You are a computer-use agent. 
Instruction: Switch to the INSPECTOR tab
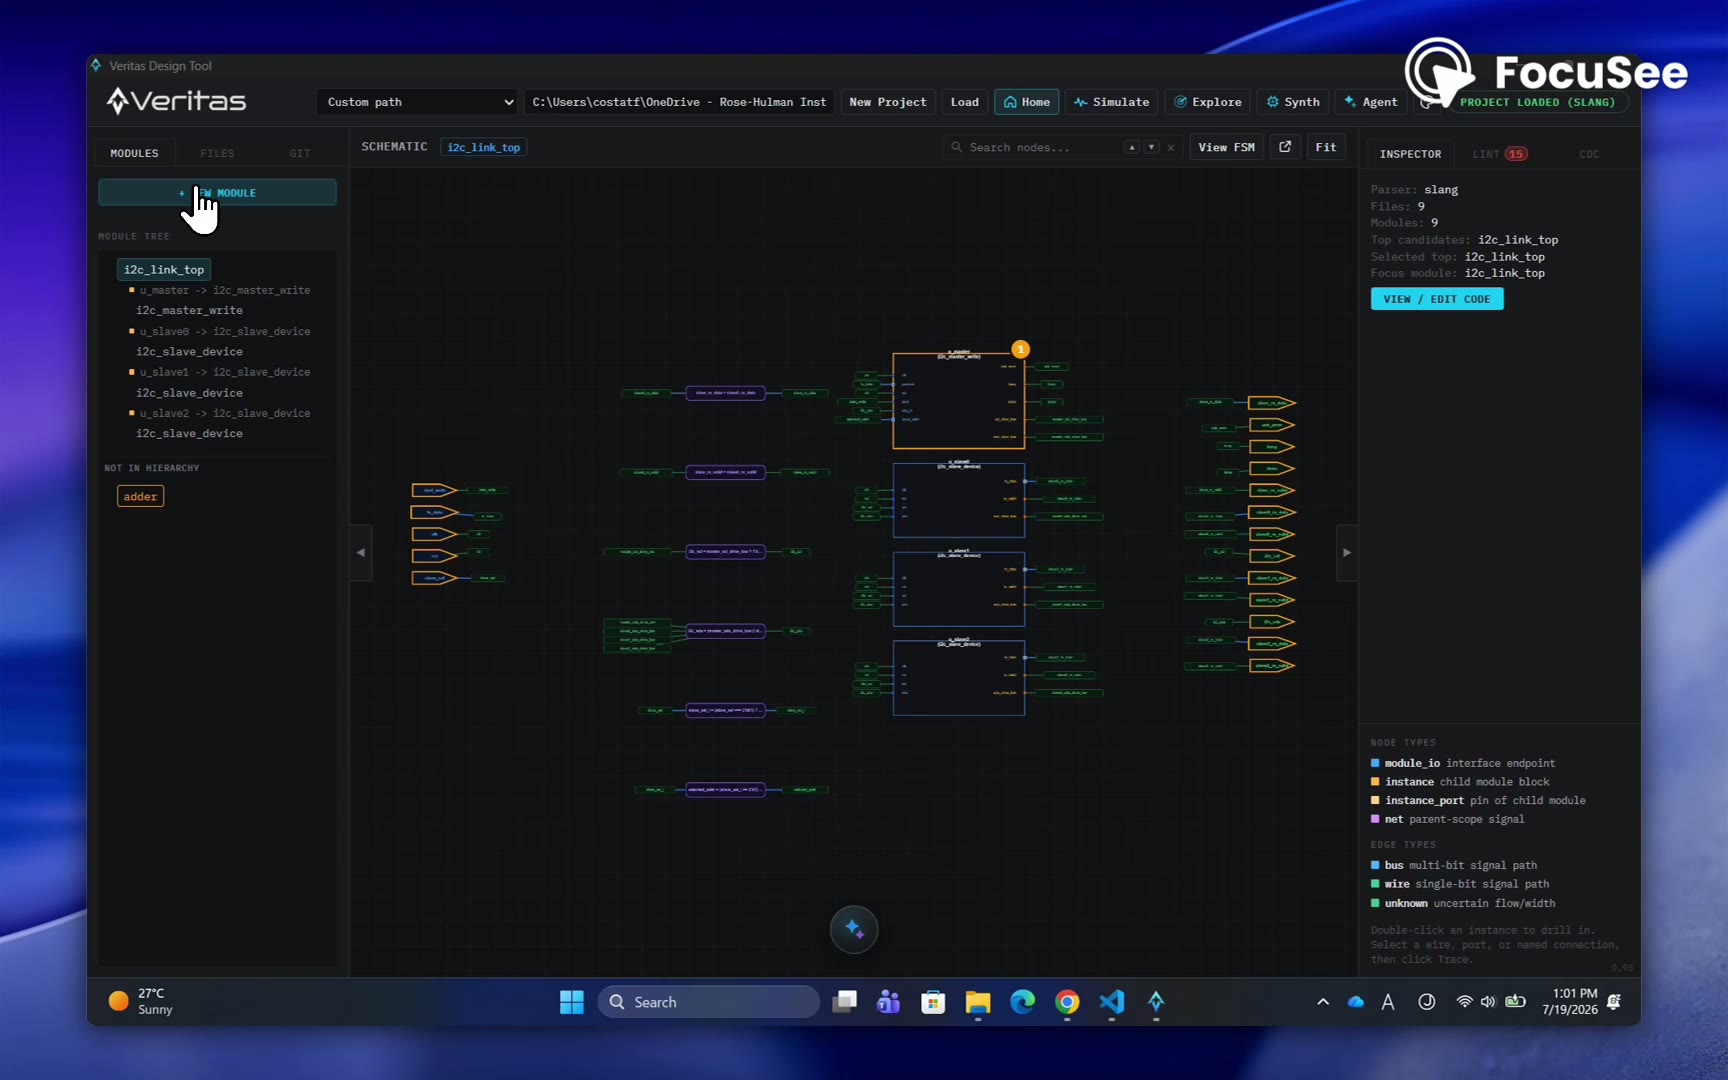pyautogui.click(x=1410, y=154)
